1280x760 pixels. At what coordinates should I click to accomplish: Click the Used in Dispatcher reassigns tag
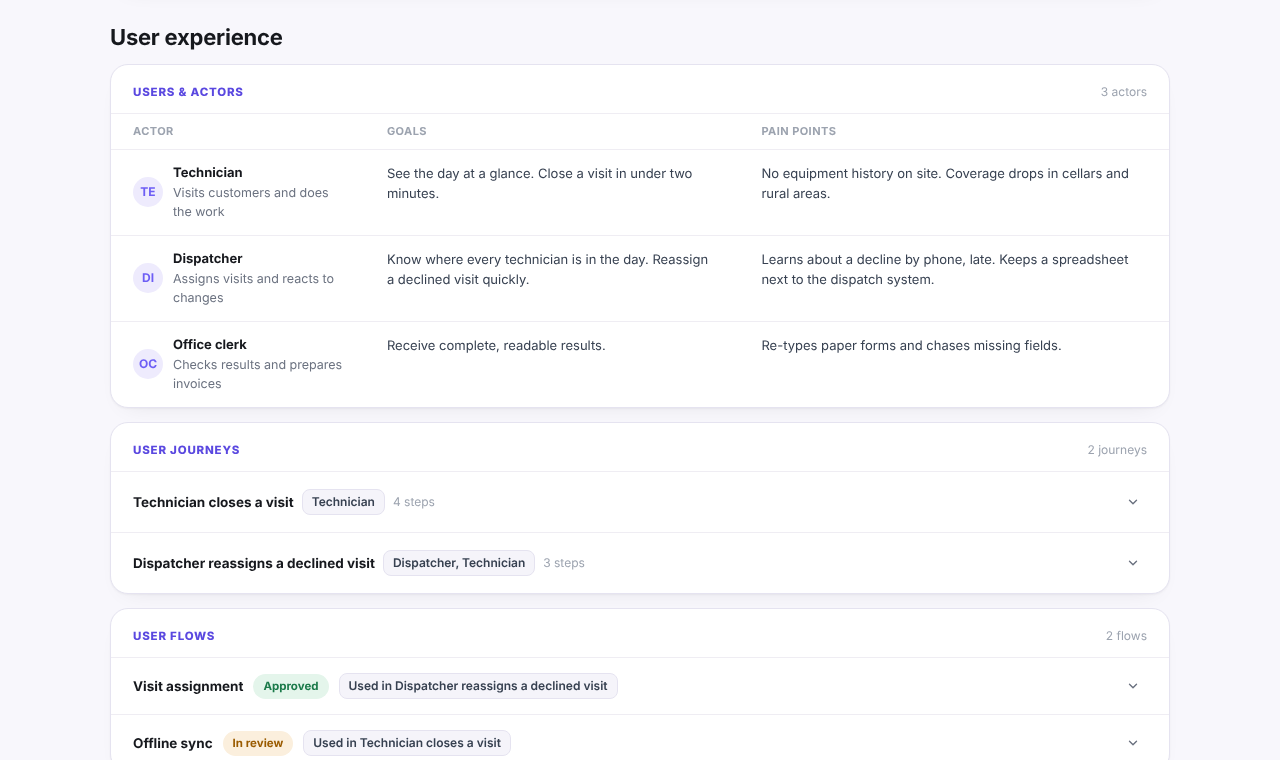coord(478,686)
